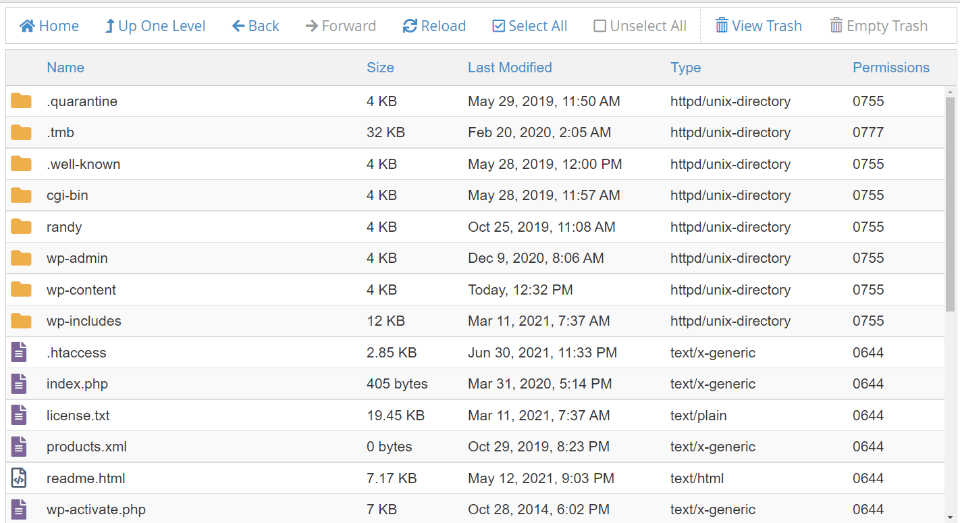The height and width of the screenshot is (523, 960).
Task: Click the randy folder icon
Action: pos(21,227)
